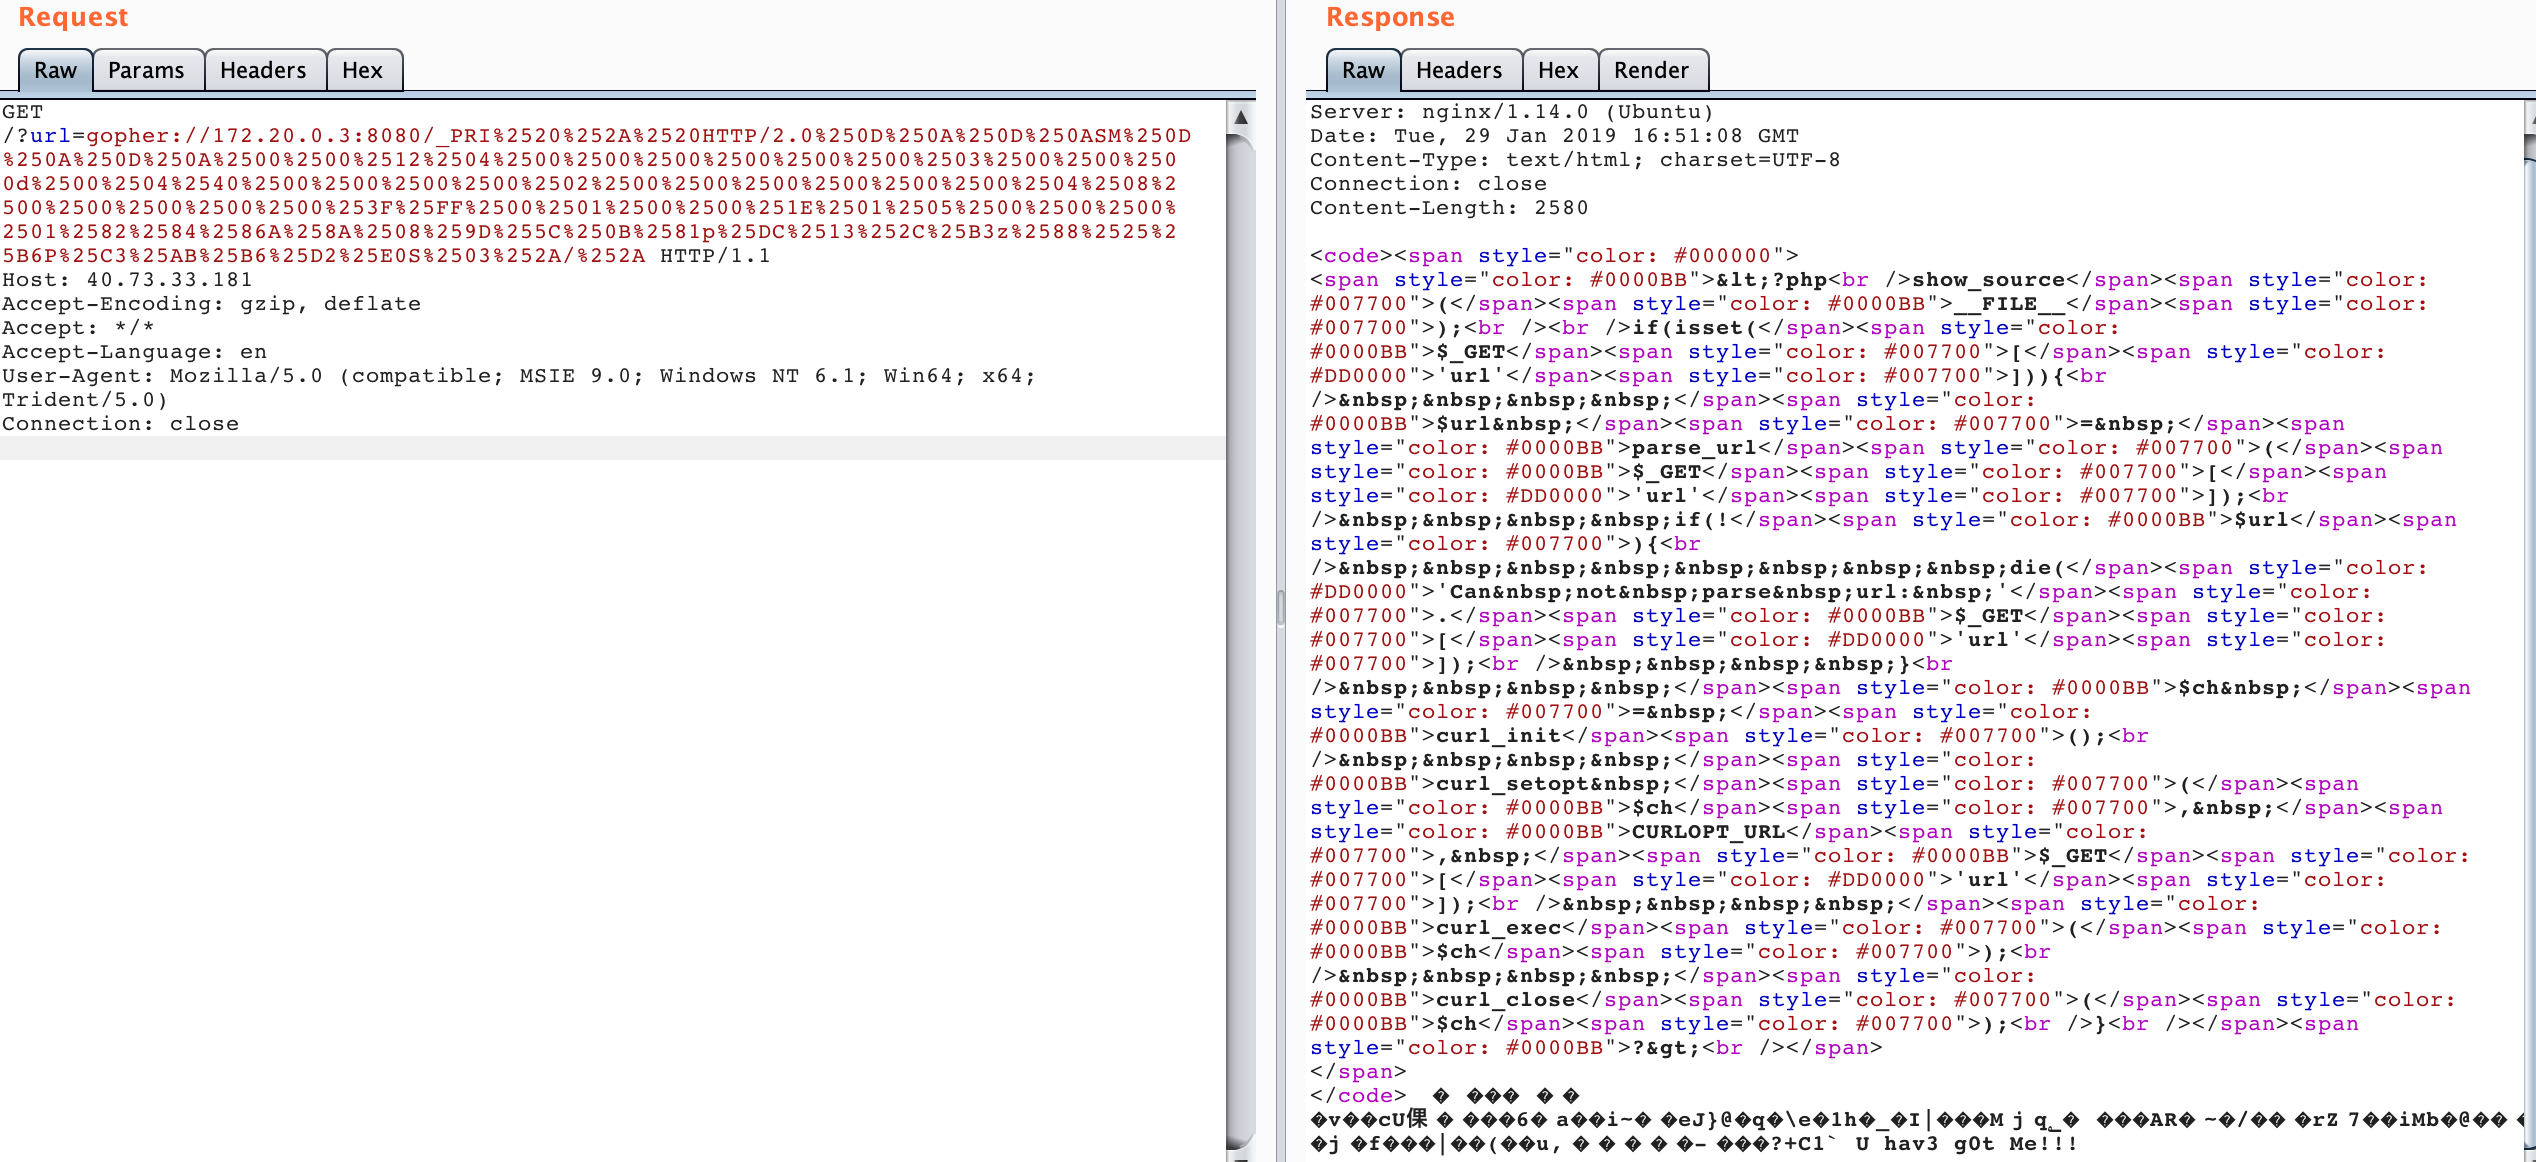Screen dimensions: 2536x1162
Task: Click the Accept: */* header line
Action: [x=78, y=328]
